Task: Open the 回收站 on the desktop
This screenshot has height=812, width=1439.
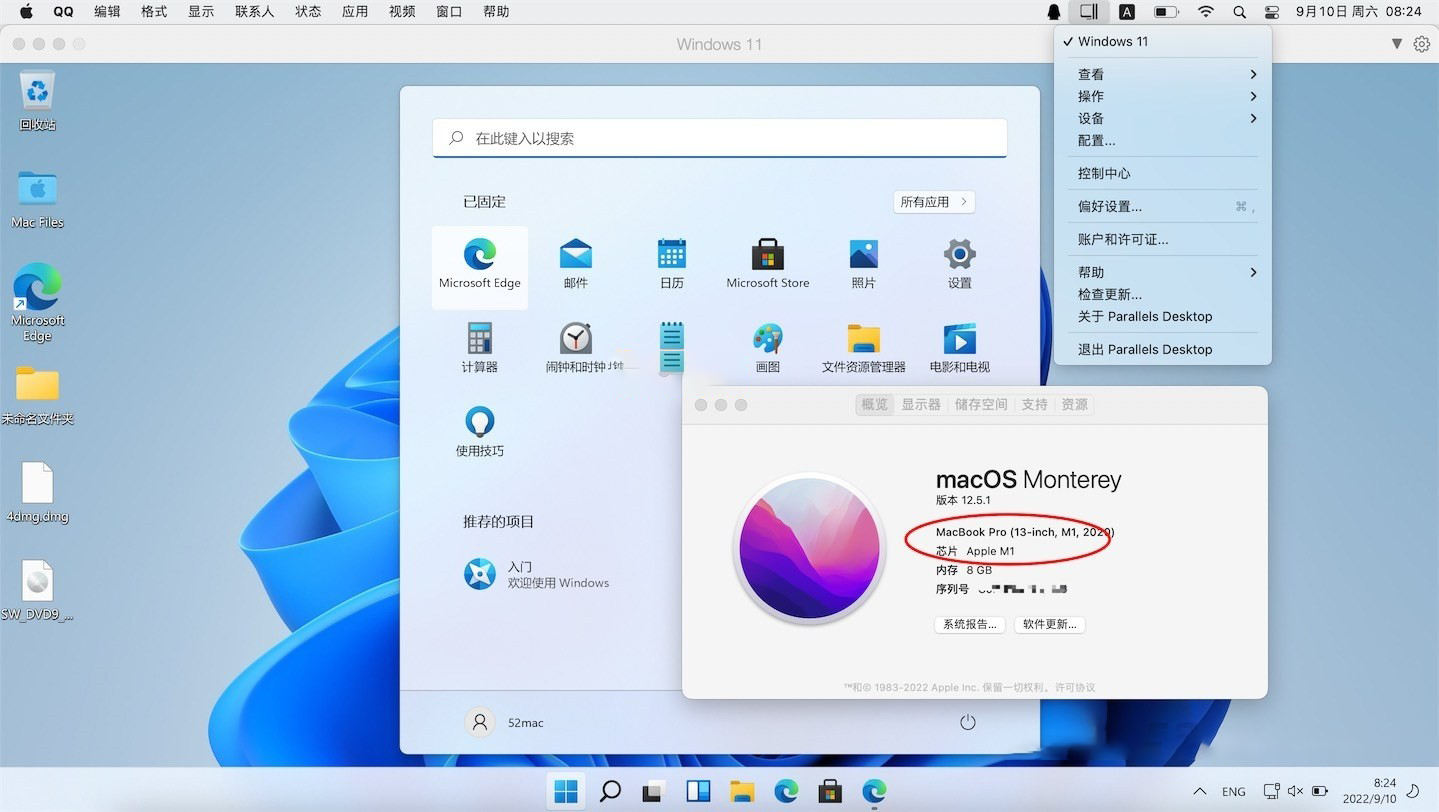Action: (x=37, y=95)
